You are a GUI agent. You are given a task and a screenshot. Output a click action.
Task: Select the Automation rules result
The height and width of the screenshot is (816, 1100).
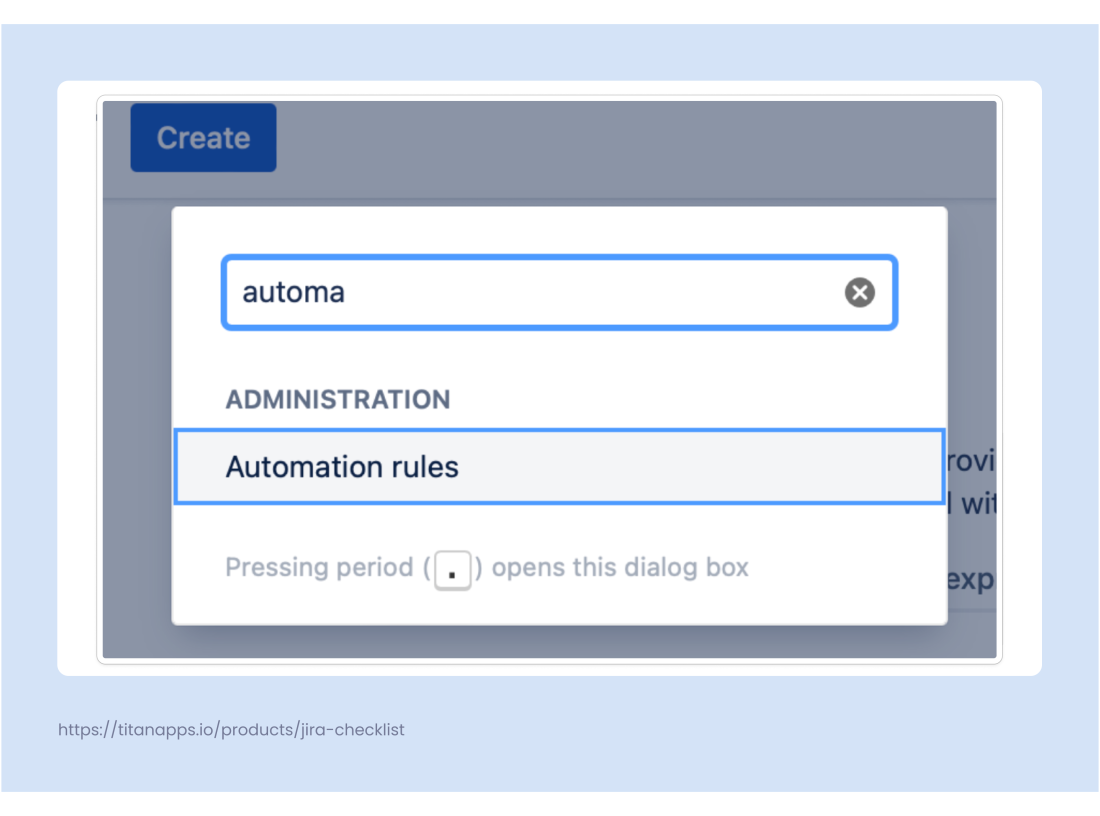coord(343,466)
